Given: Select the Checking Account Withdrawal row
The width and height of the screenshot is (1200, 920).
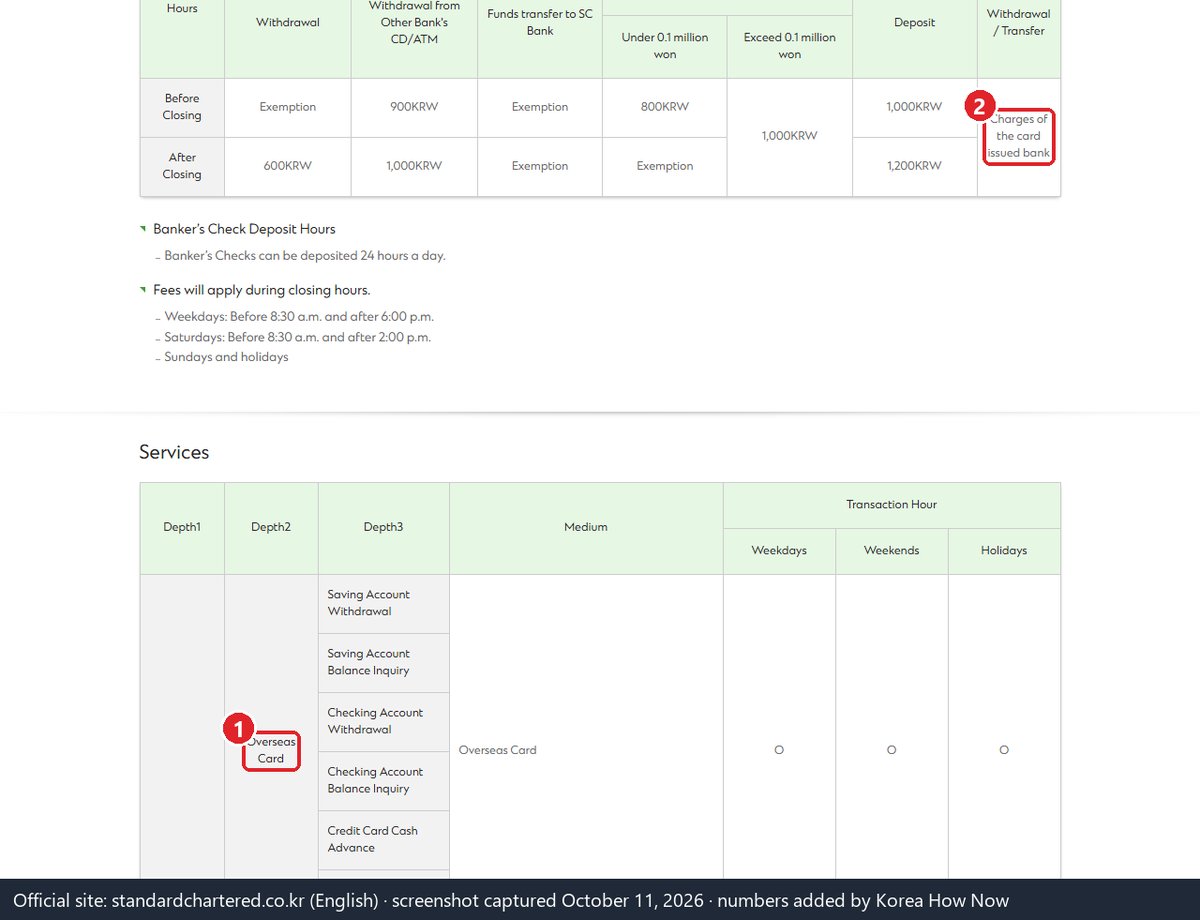Looking at the screenshot, I should pyautogui.click(x=384, y=721).
